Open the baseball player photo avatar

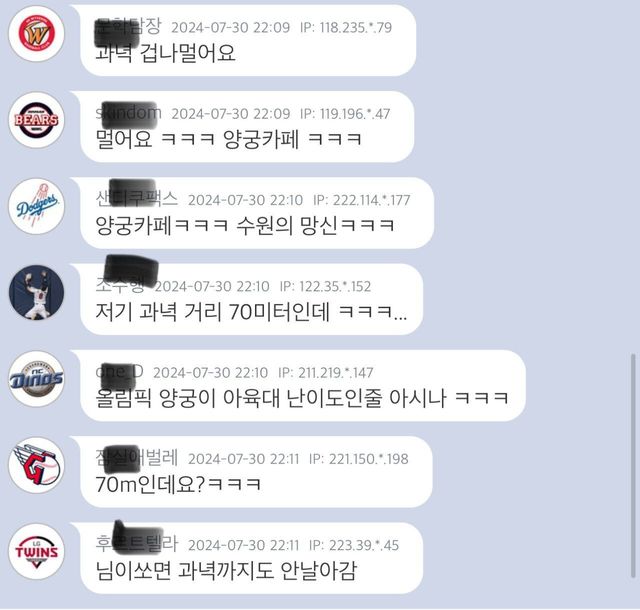coord(36,292)
